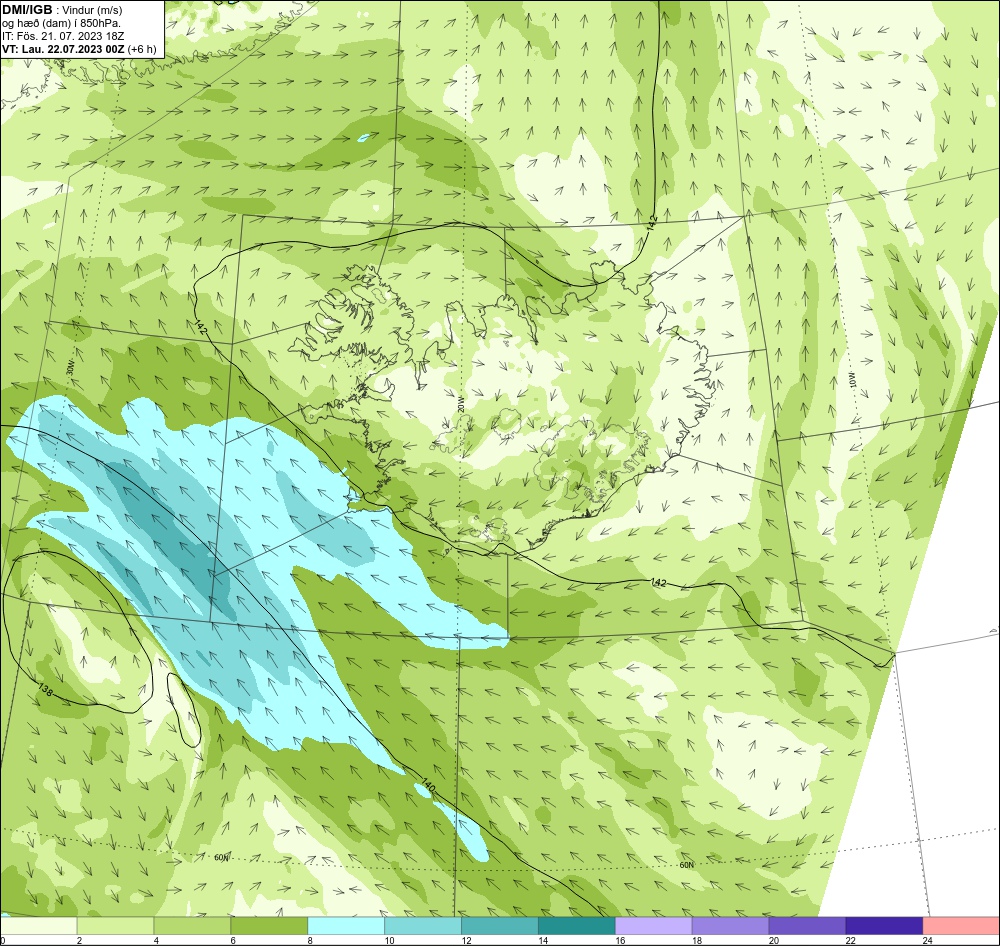Click the '138' contour label
Screen dimensions: 1000x946
click(x=45, y=690)
